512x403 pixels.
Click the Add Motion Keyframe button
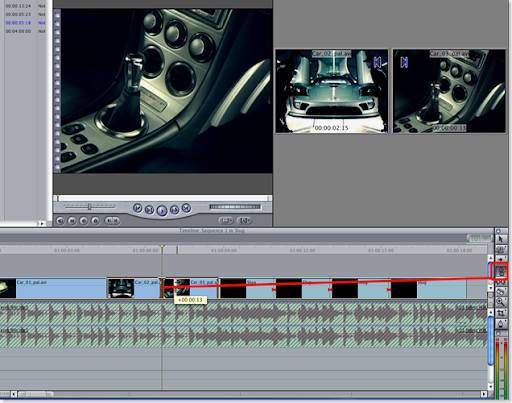pos(83,221)
